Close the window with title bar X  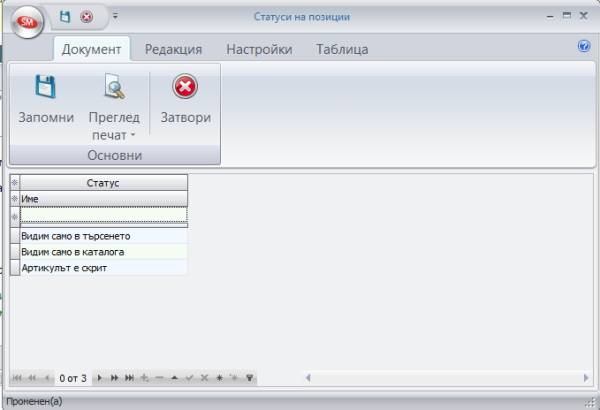point(584,16)
